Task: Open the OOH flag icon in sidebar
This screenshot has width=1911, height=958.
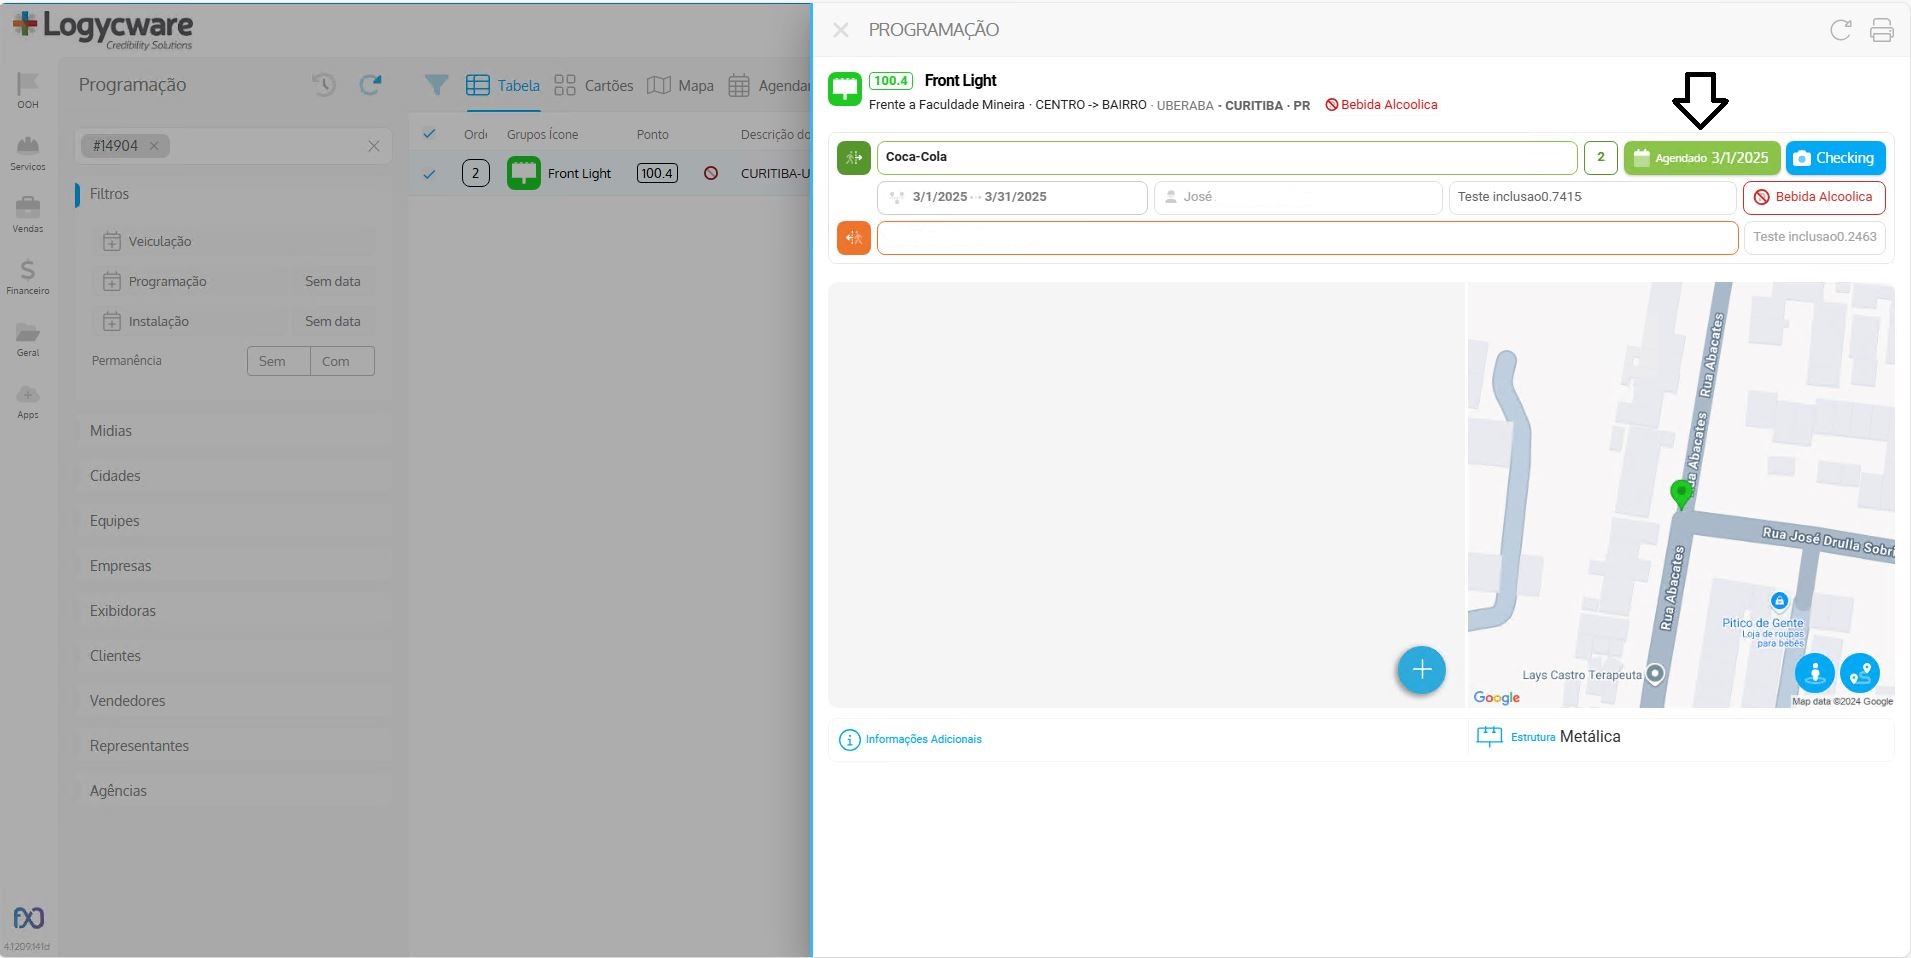Action: (x=28, y=89)
